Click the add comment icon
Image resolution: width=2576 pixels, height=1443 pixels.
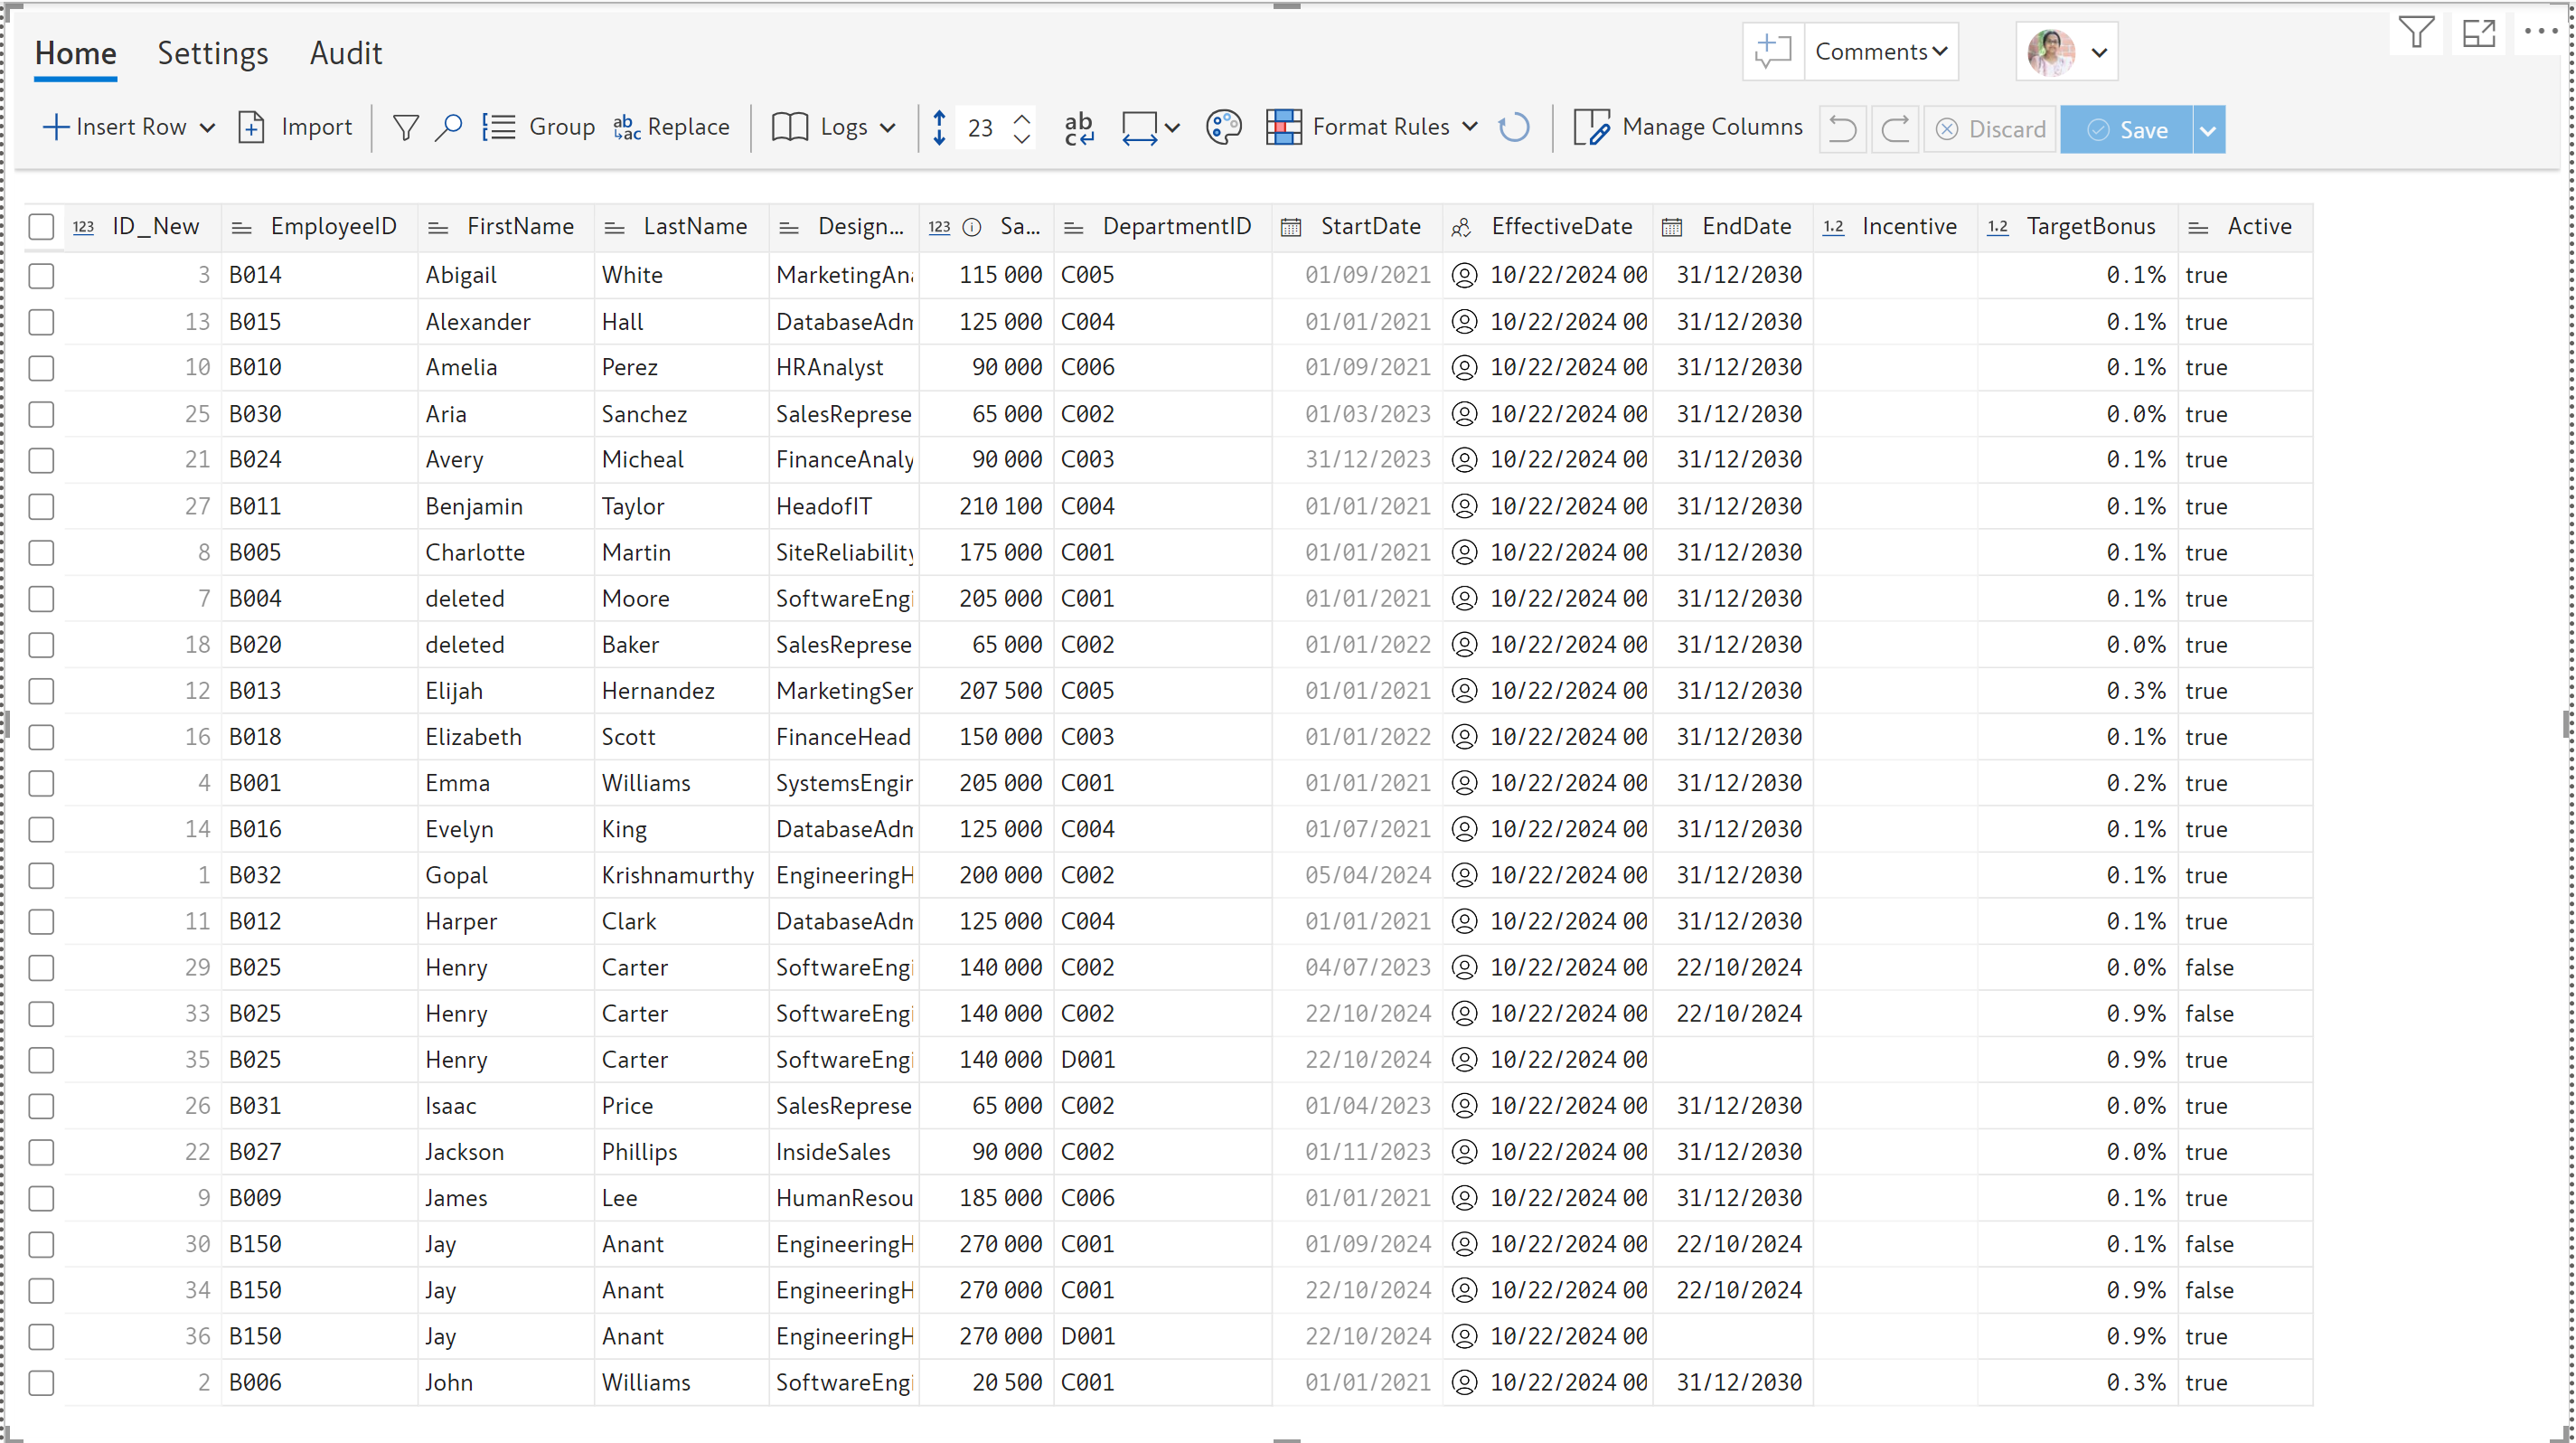1772,51
